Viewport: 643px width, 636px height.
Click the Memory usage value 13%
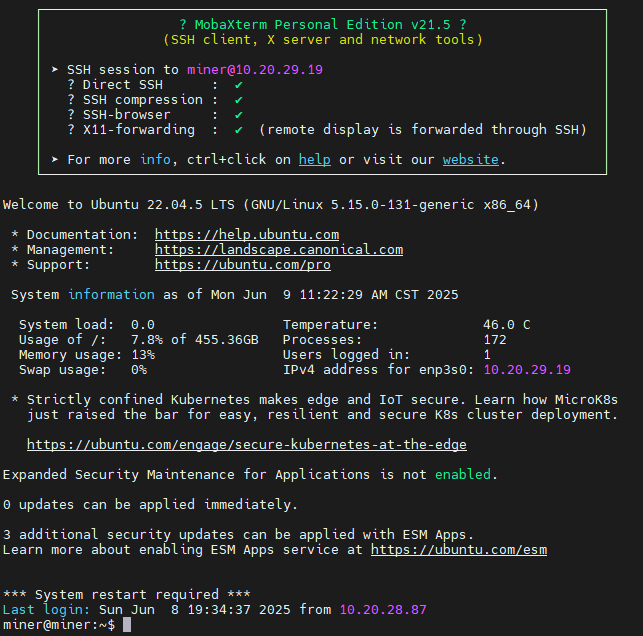click(143, 355)
